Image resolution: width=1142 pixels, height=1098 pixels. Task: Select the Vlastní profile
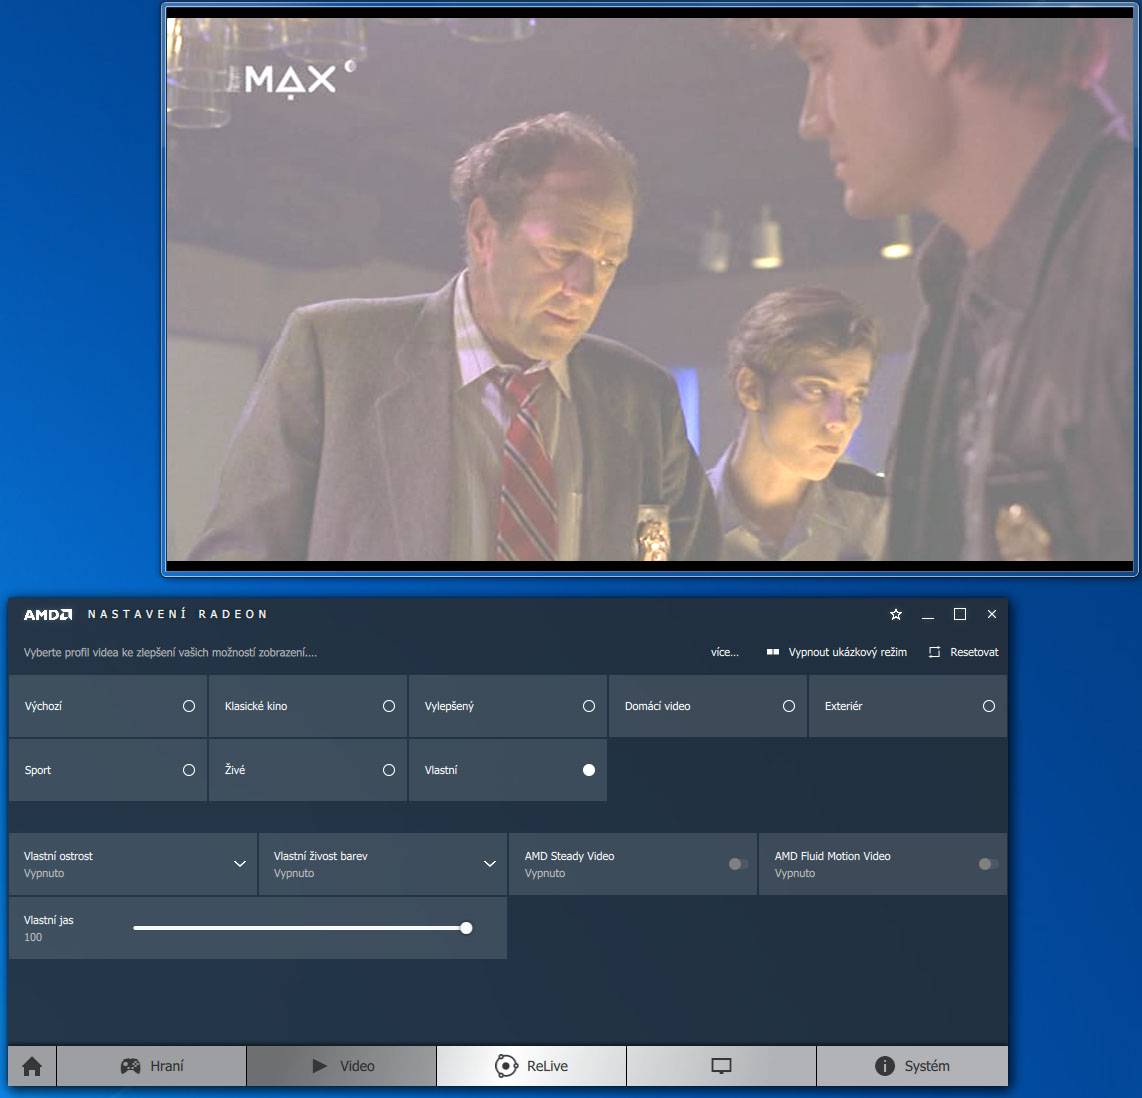click(508, 770)
